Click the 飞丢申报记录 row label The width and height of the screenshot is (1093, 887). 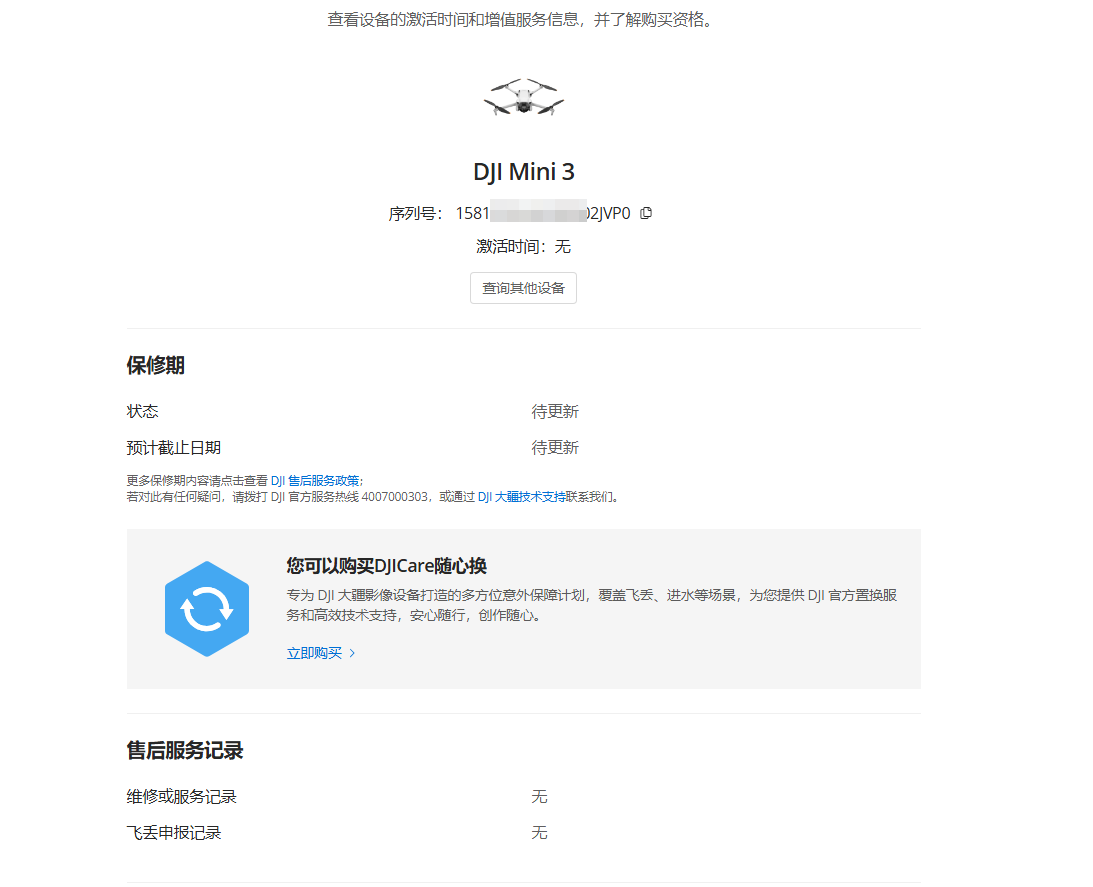coord(174,833)
